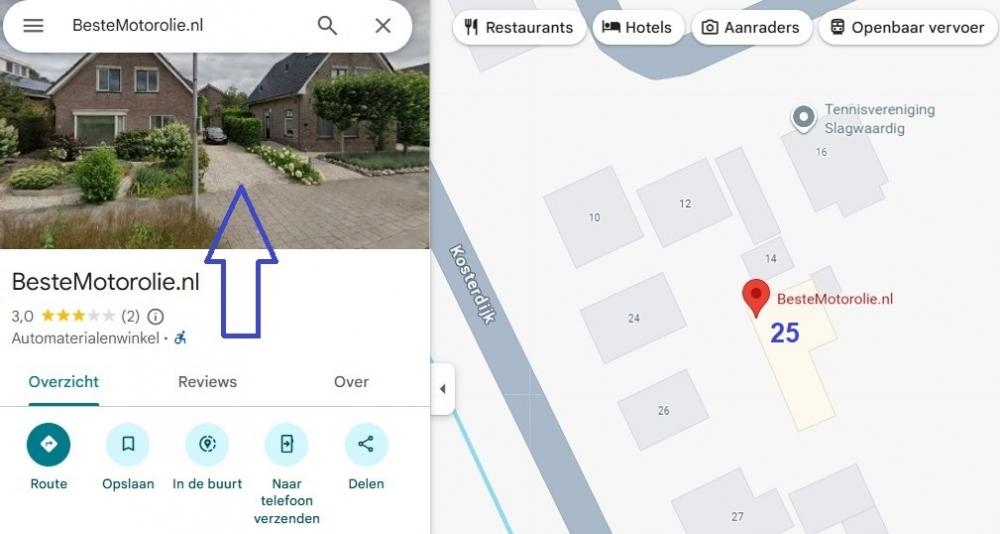1000x534 pixels.
Task: Save place with Opslaan bookmark icon
Action: [x=128, y=444]
